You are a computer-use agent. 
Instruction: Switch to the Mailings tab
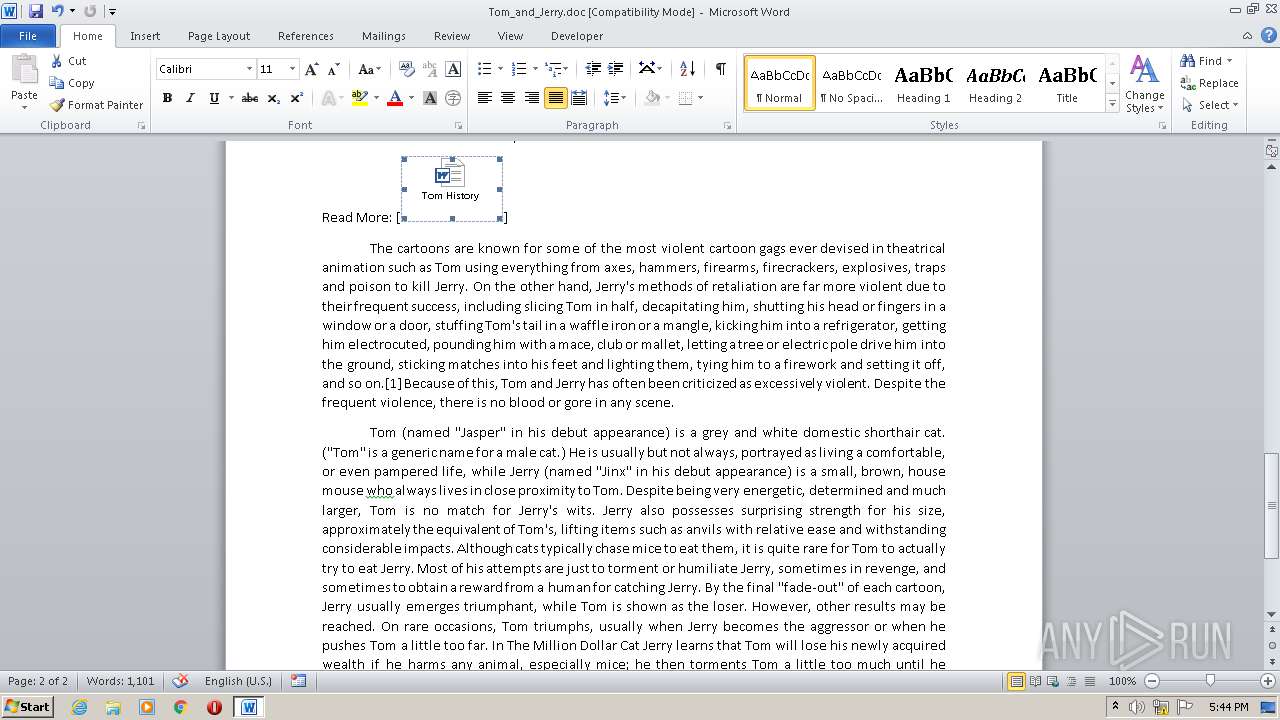(384, 36)
